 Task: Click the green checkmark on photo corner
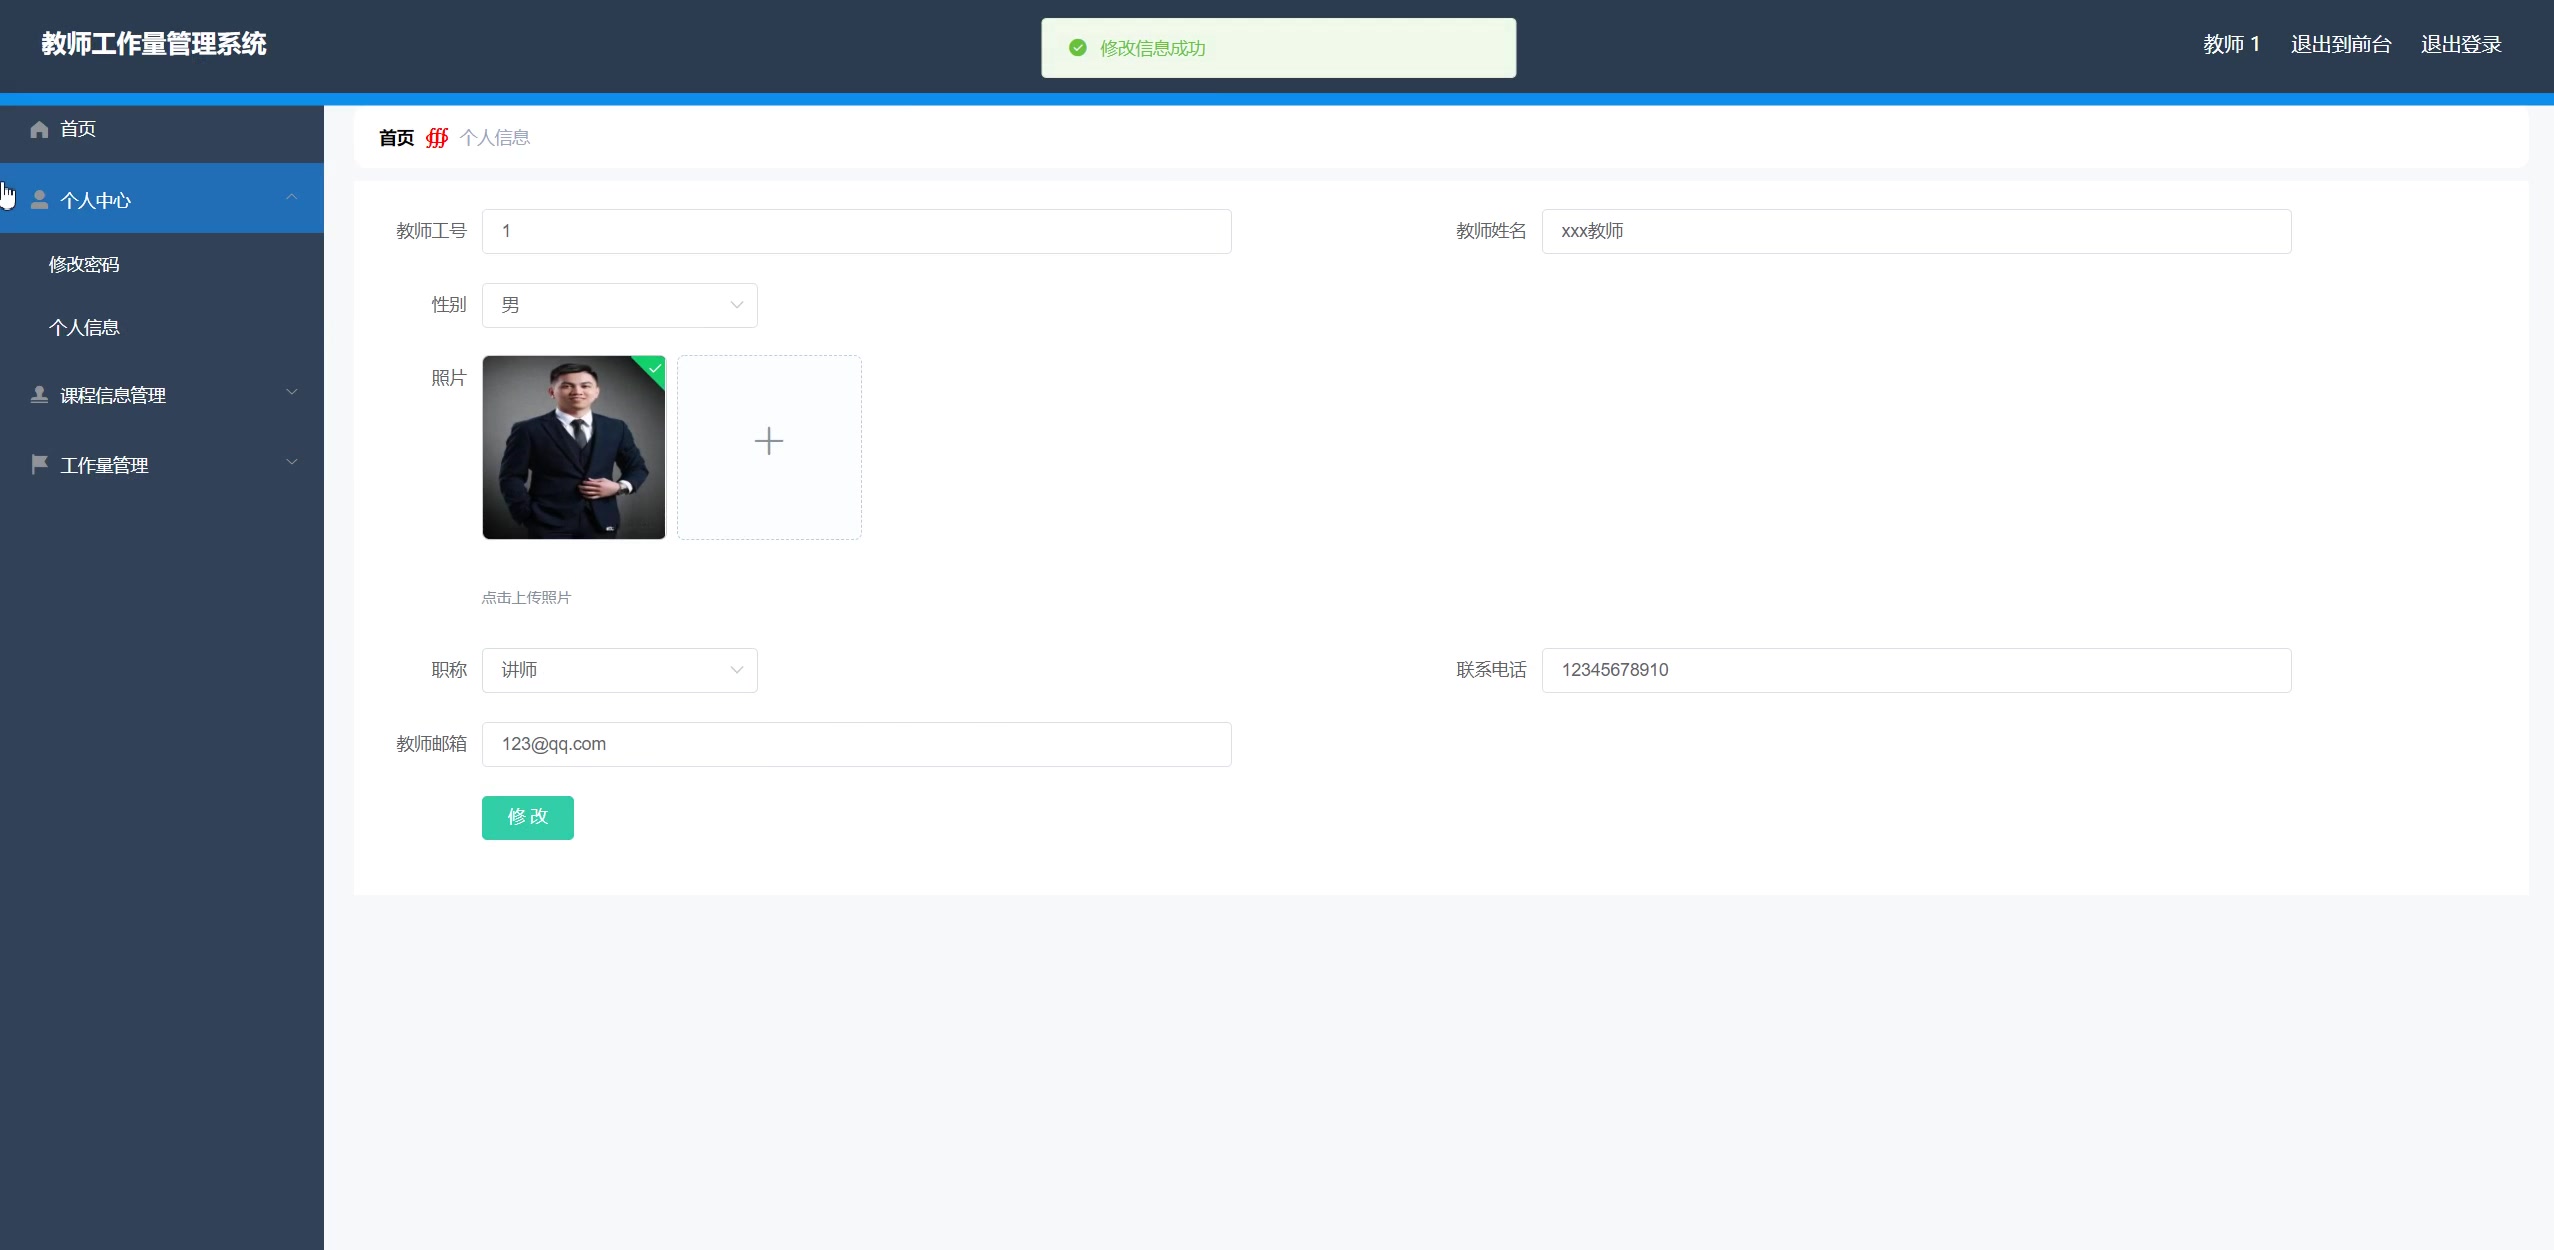[655, 368]
